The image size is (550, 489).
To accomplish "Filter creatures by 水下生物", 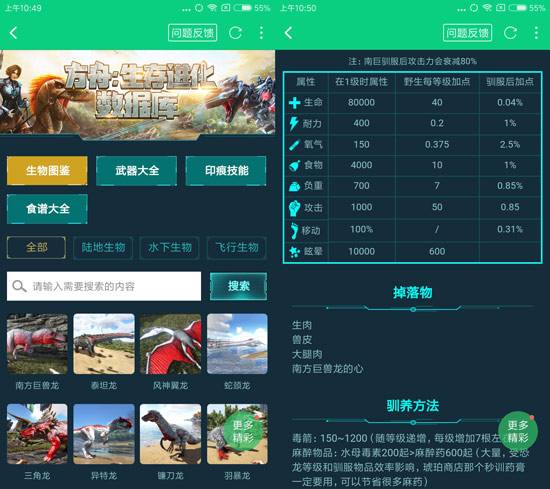I will pyautogui.click(x=170, y=247).
